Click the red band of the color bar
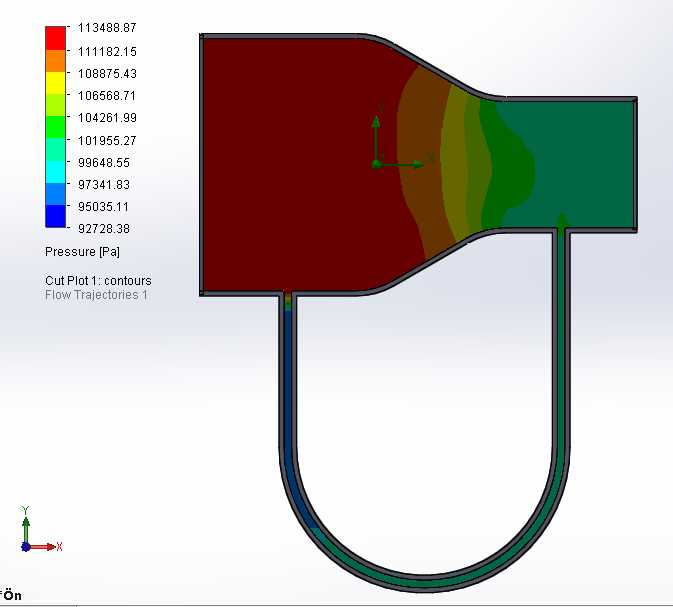The image size is (673, 607). pos(55,38)
